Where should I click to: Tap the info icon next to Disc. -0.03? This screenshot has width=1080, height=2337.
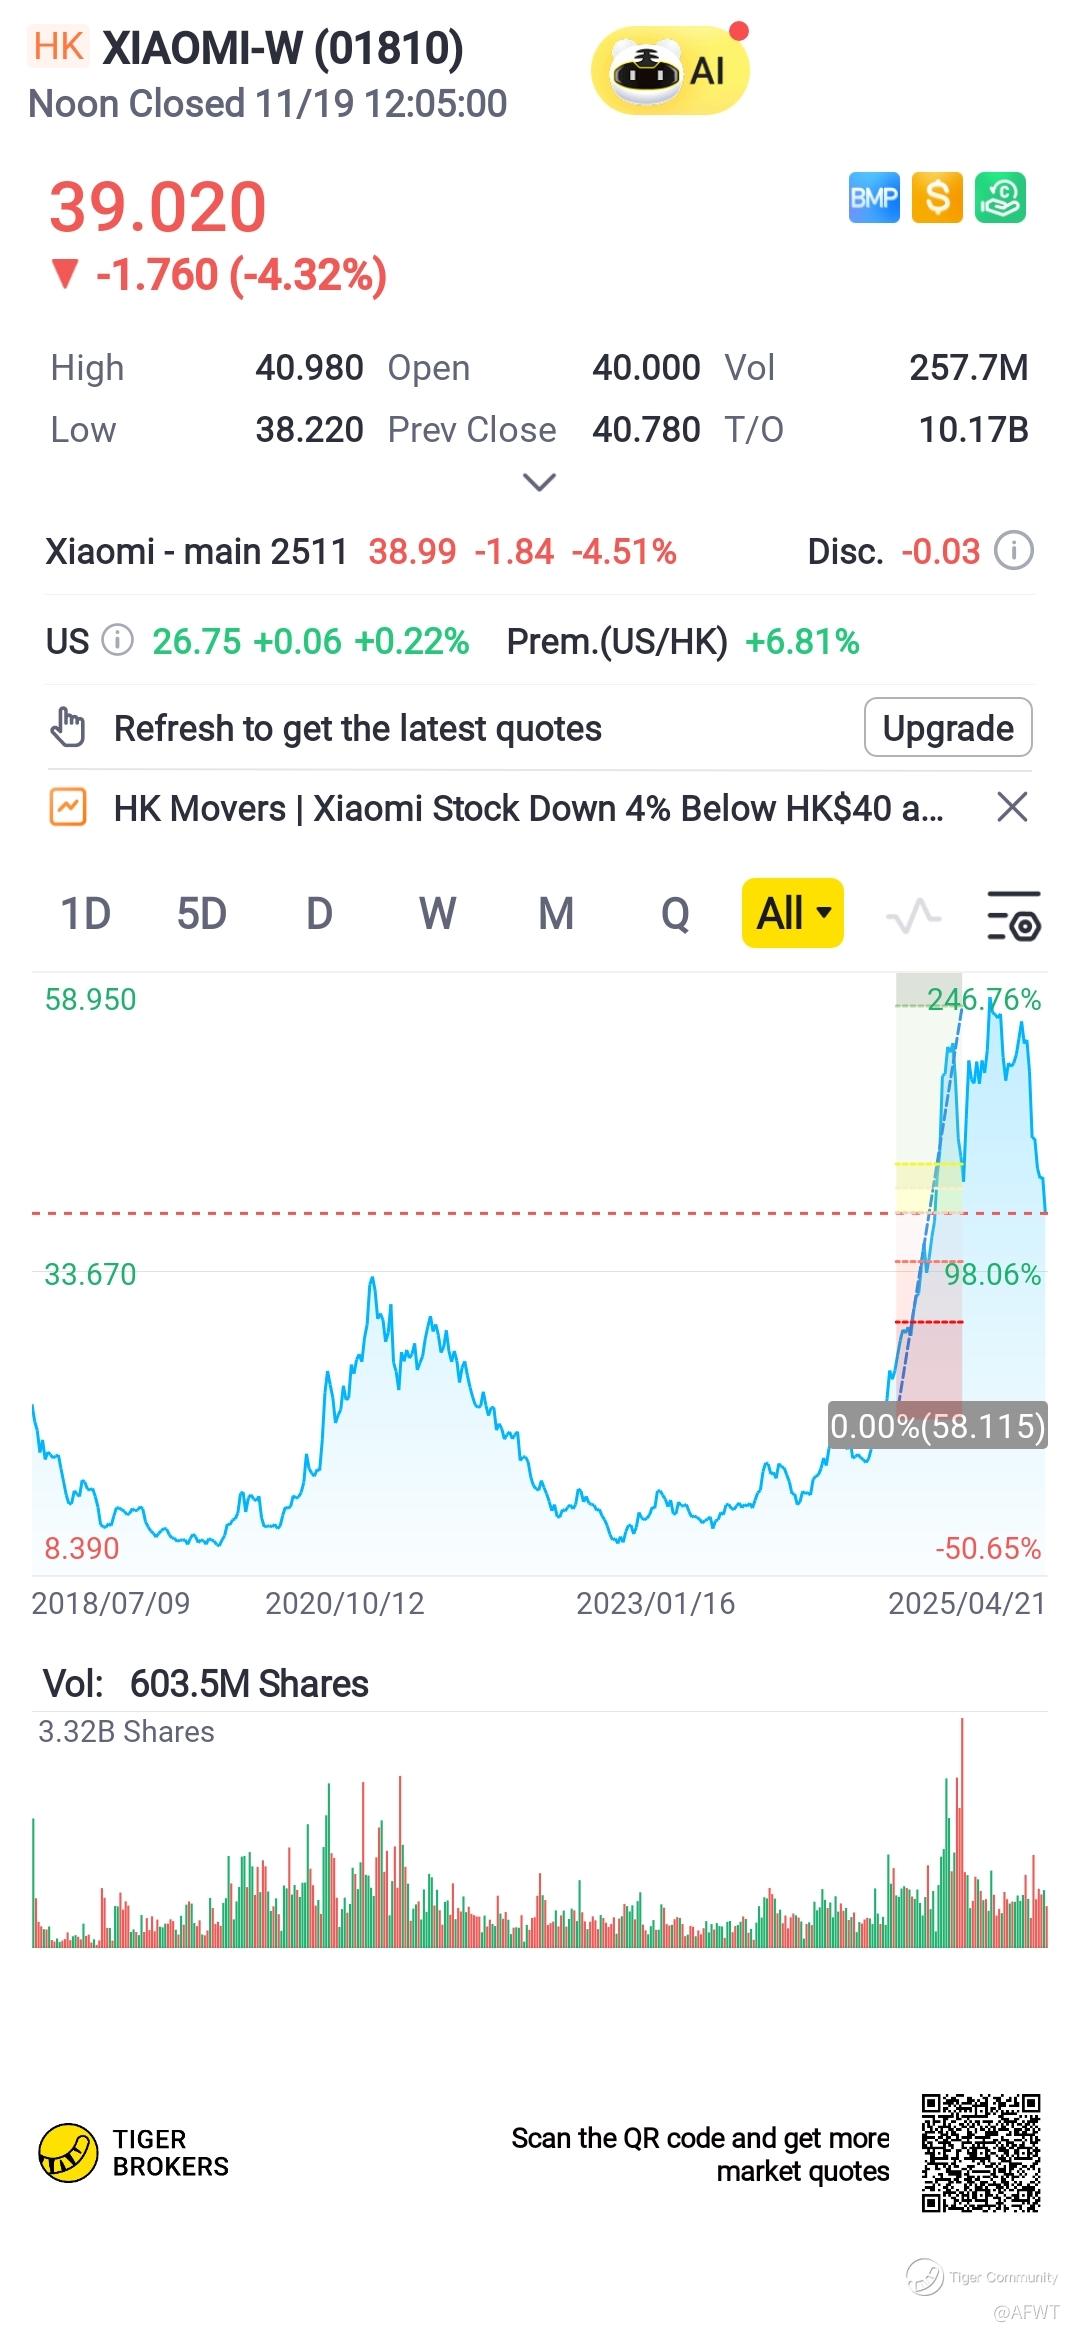[x=1014, y=551]
